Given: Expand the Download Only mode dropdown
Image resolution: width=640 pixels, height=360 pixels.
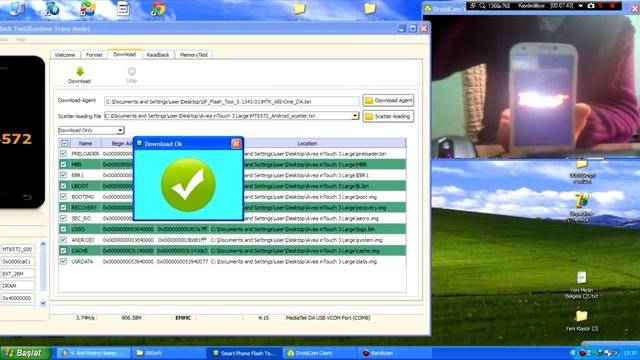Looking at the screenshot, I should (120, 130).
